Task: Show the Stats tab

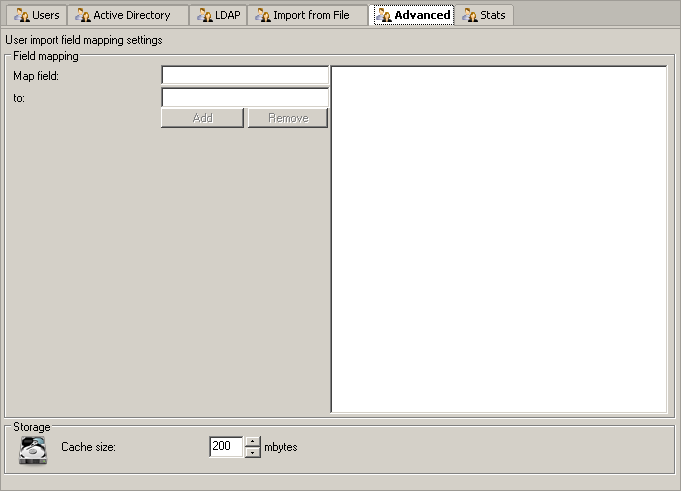Action: coord(493,15)
